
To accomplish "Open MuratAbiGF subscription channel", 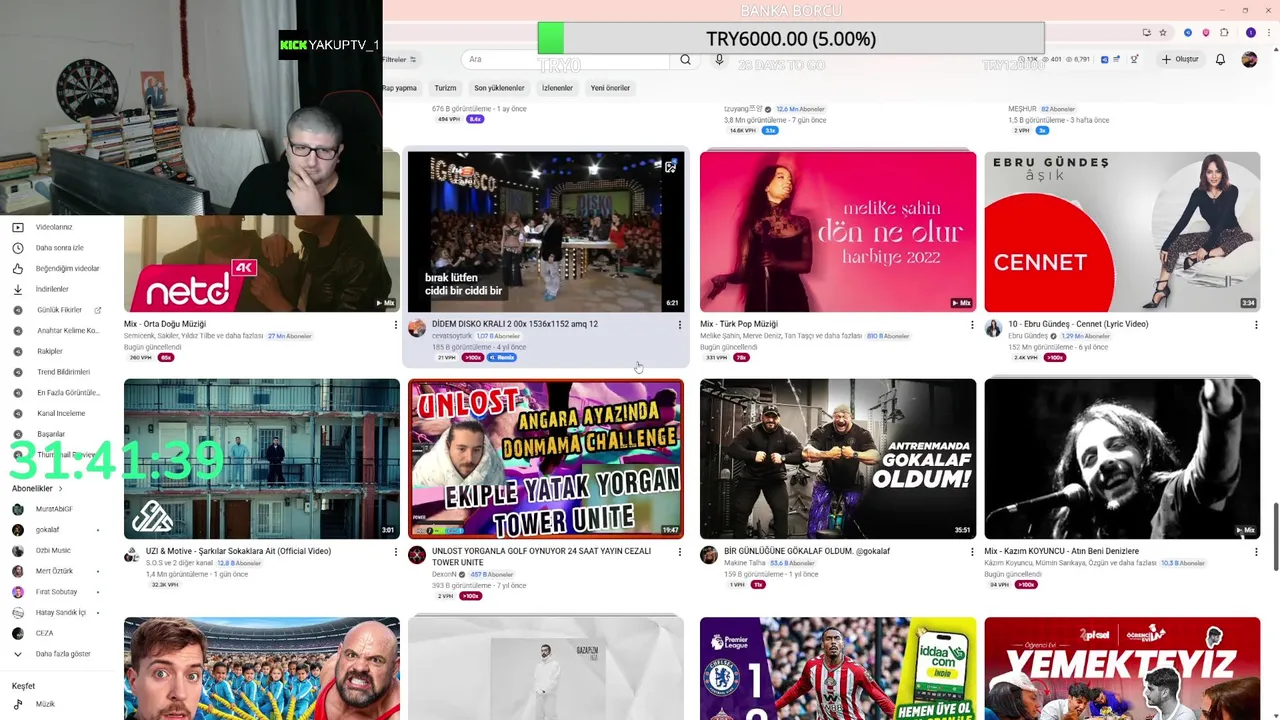I will click(55, 509).
